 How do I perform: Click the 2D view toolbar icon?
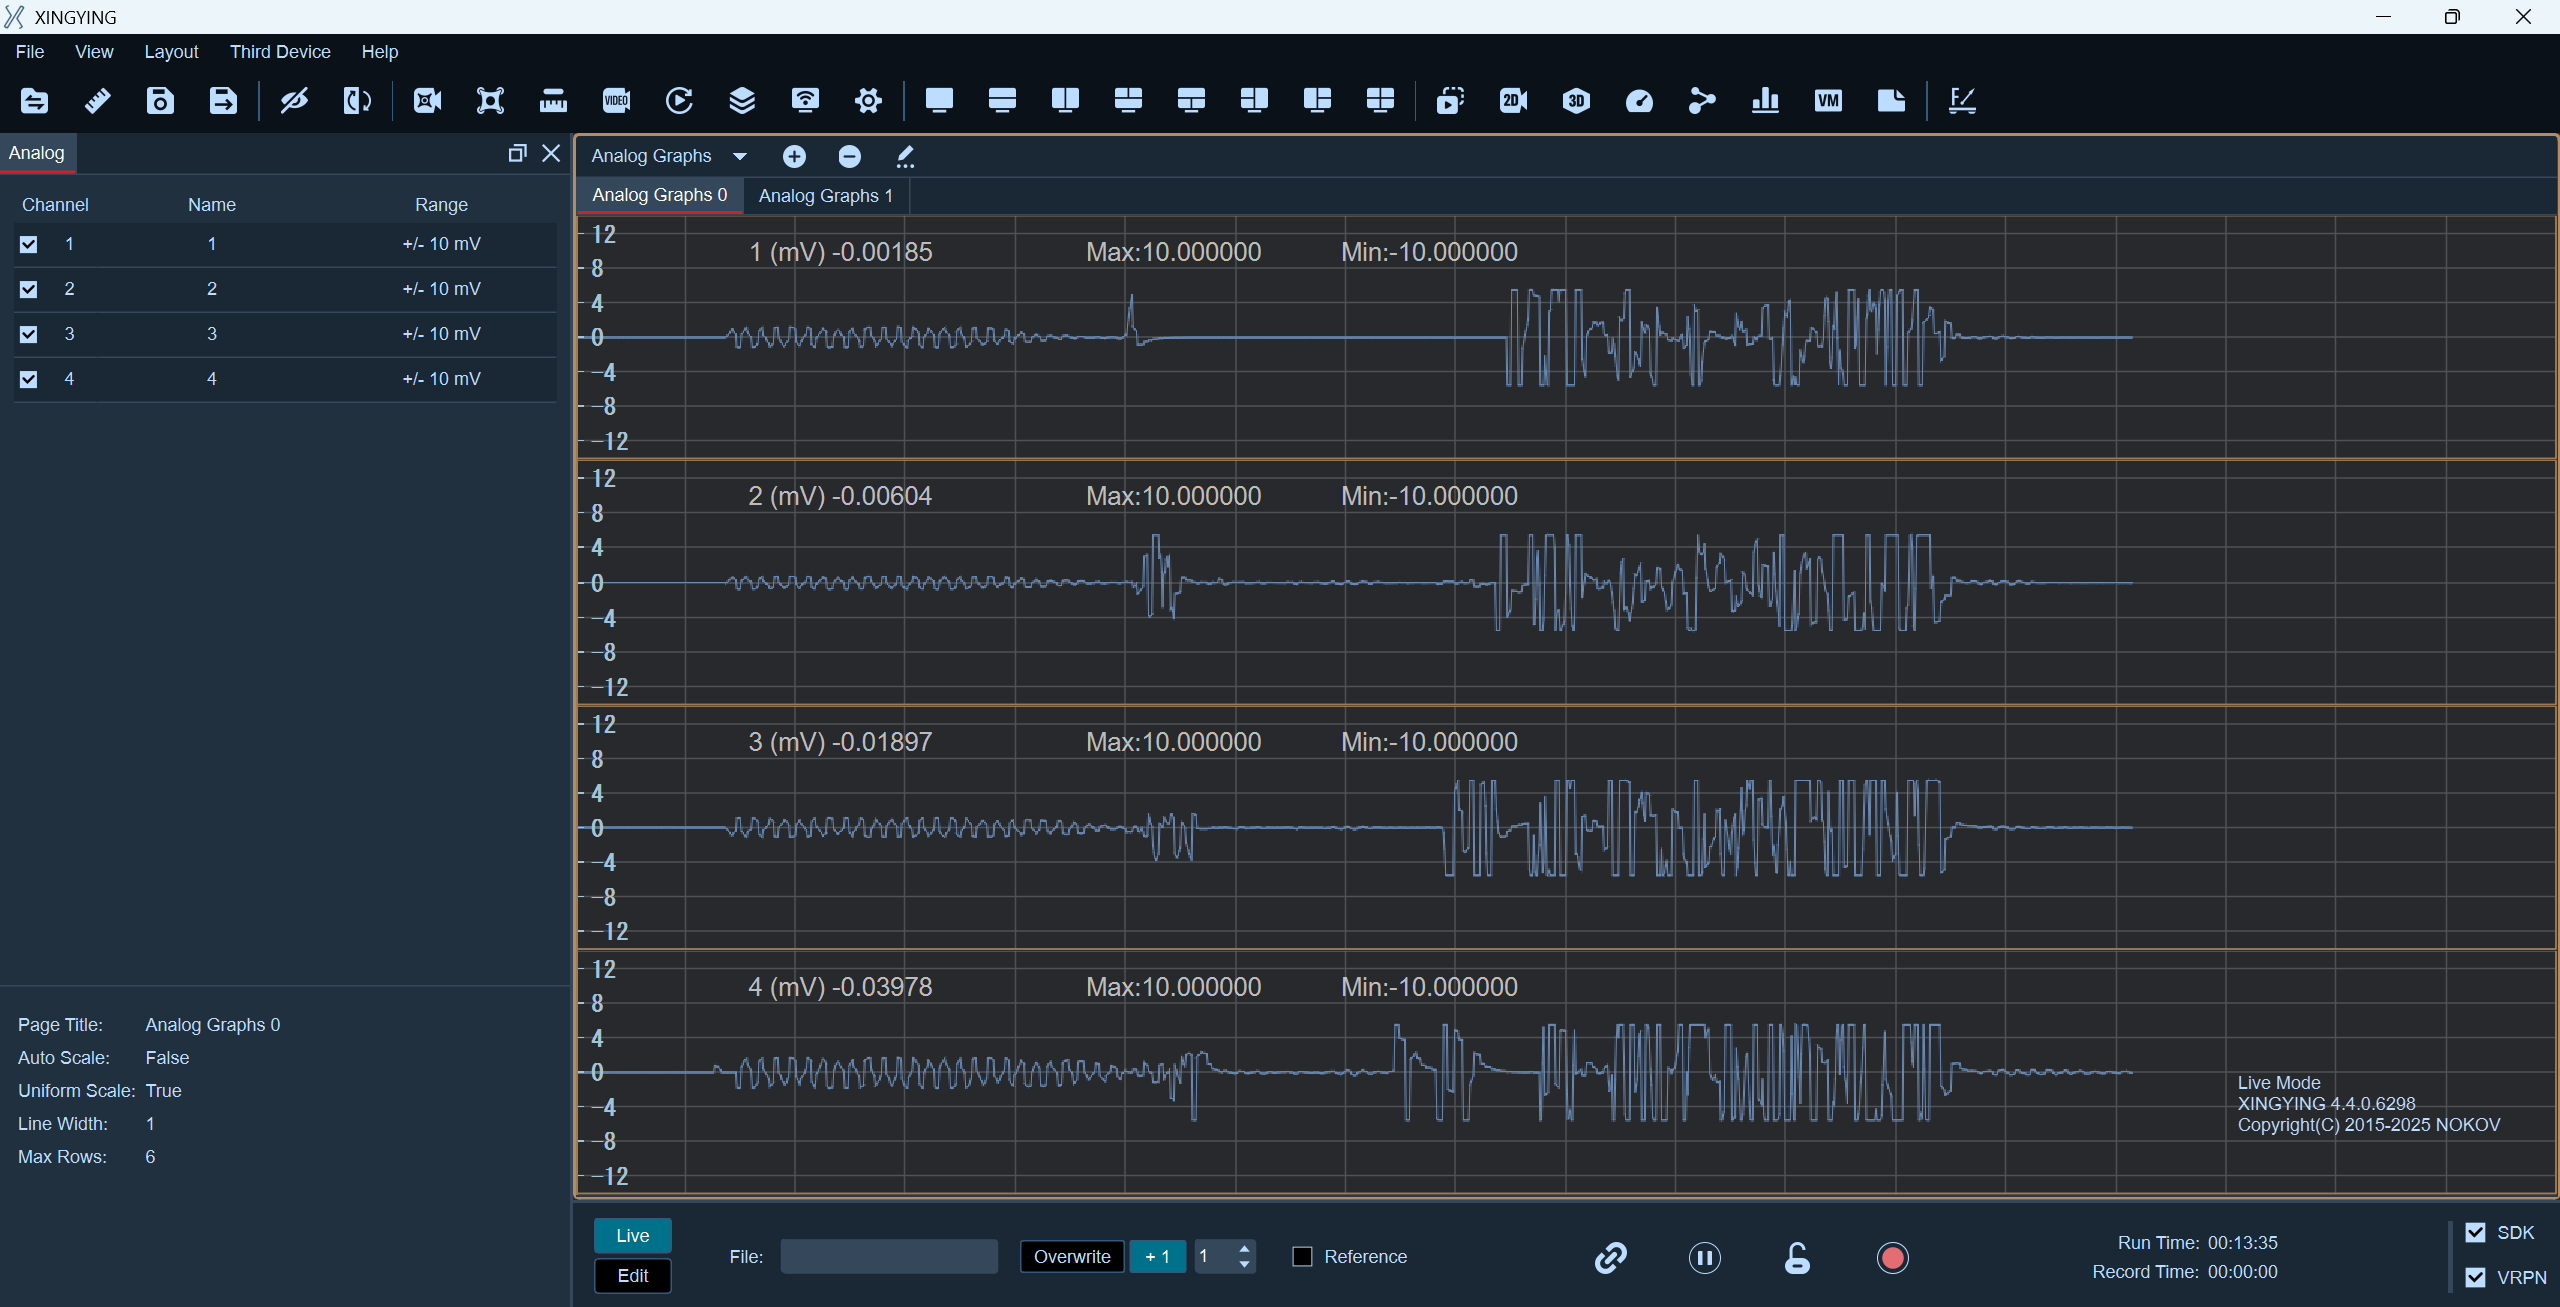click(1513, 100)
